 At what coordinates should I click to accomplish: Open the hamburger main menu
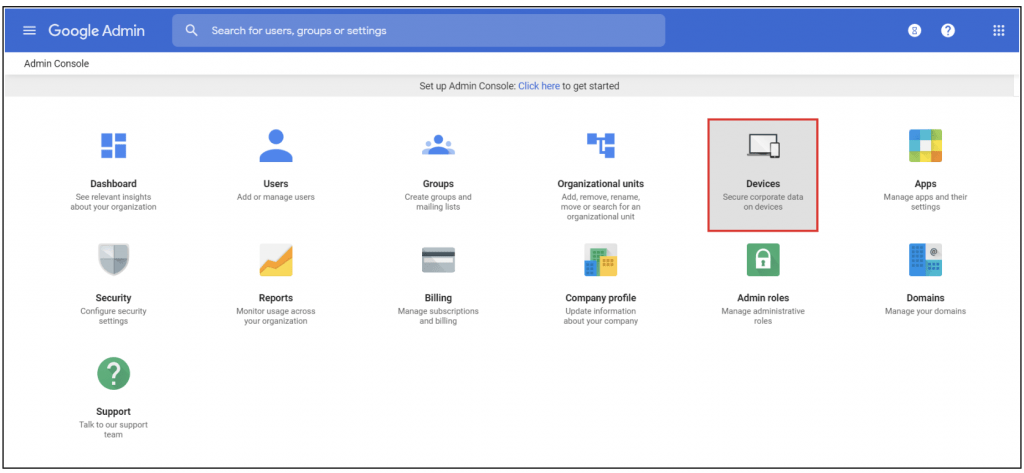coord(29,31)
